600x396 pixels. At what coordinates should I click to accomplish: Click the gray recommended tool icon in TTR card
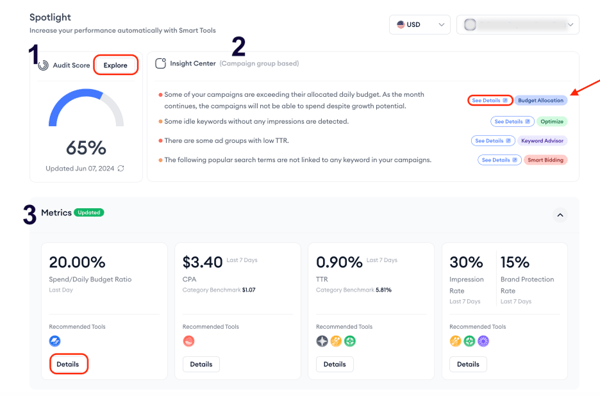[322, 341]
